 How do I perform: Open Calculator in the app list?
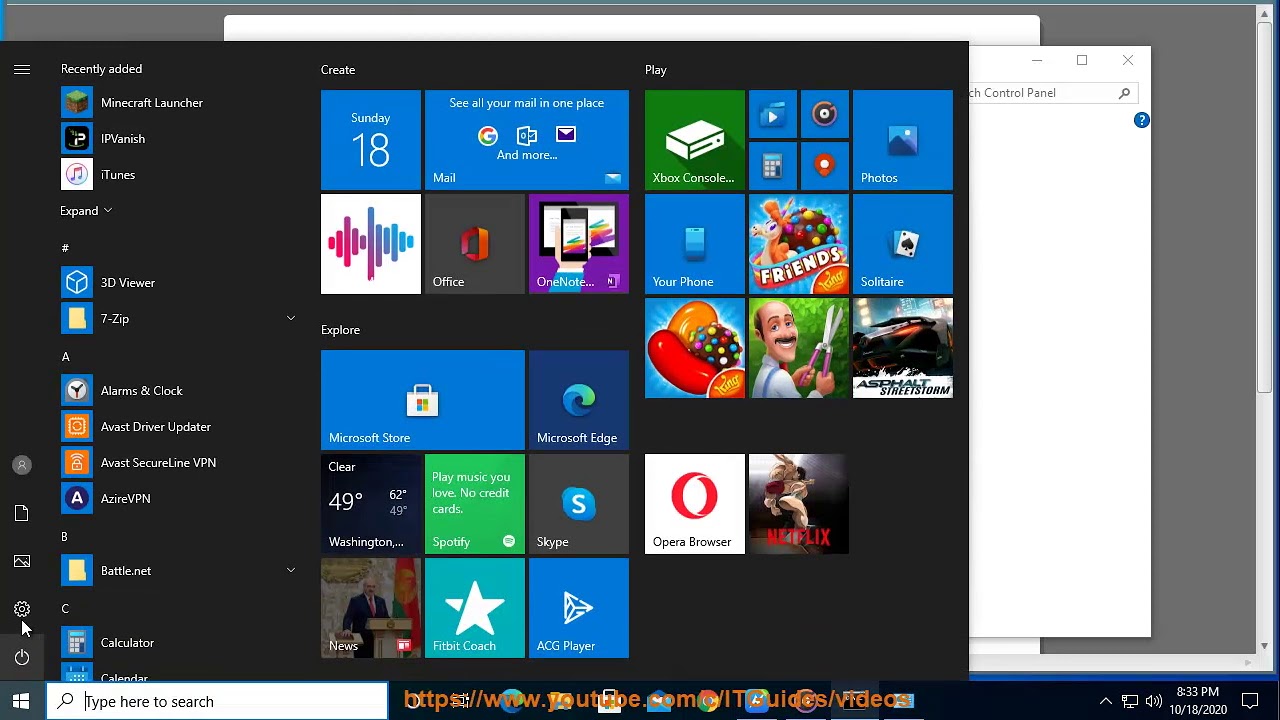point(180,643)
